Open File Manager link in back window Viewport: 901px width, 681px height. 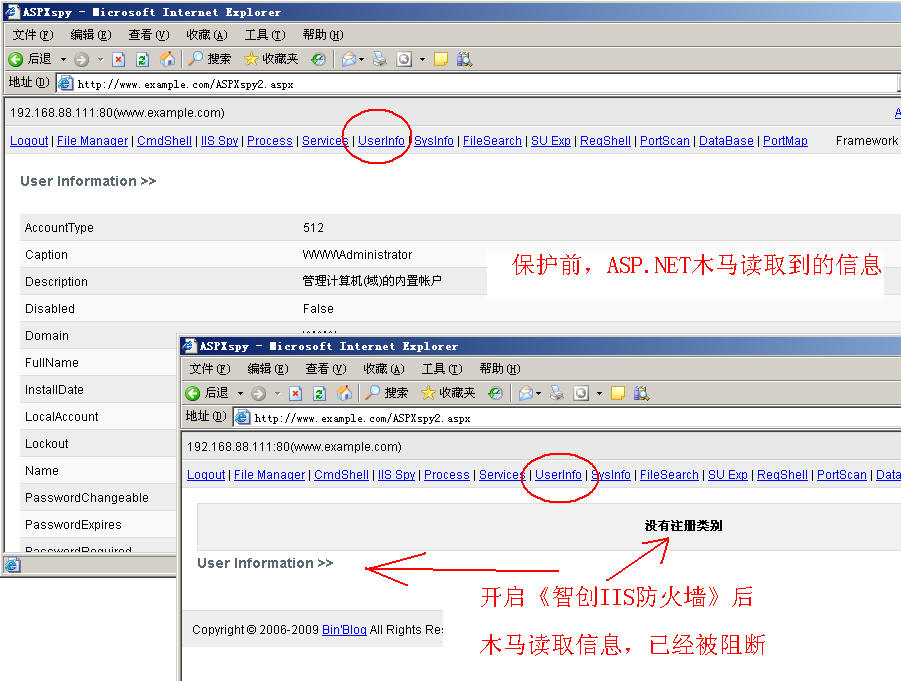coord(93,141)
